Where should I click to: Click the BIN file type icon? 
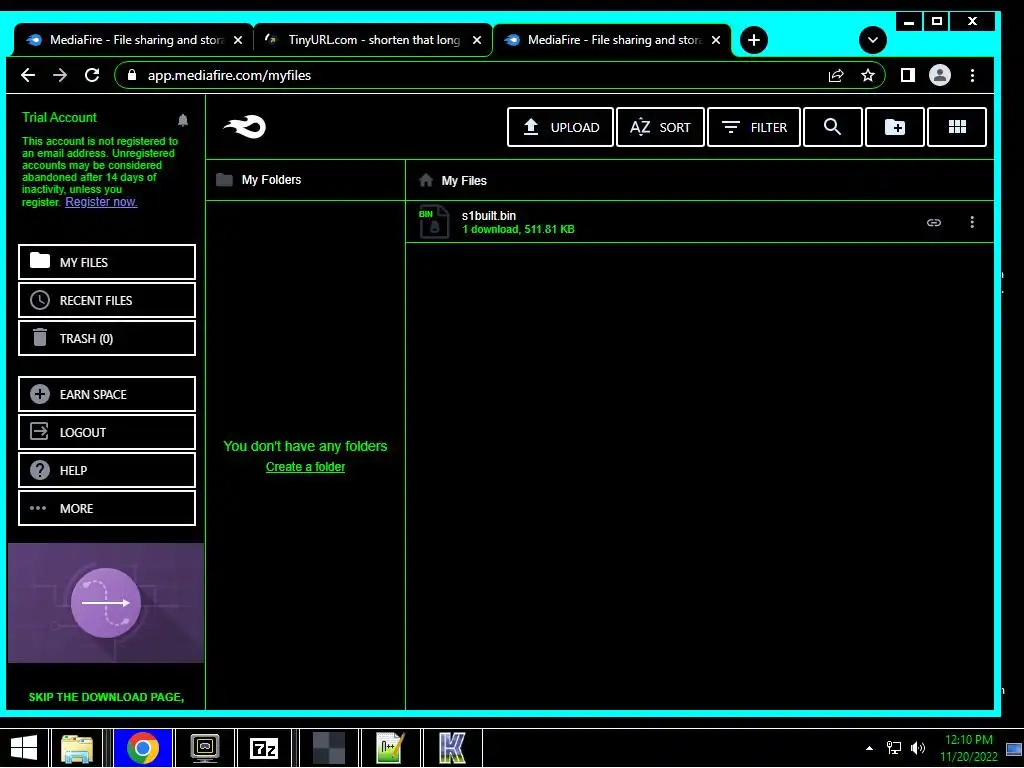coord(434,221)
